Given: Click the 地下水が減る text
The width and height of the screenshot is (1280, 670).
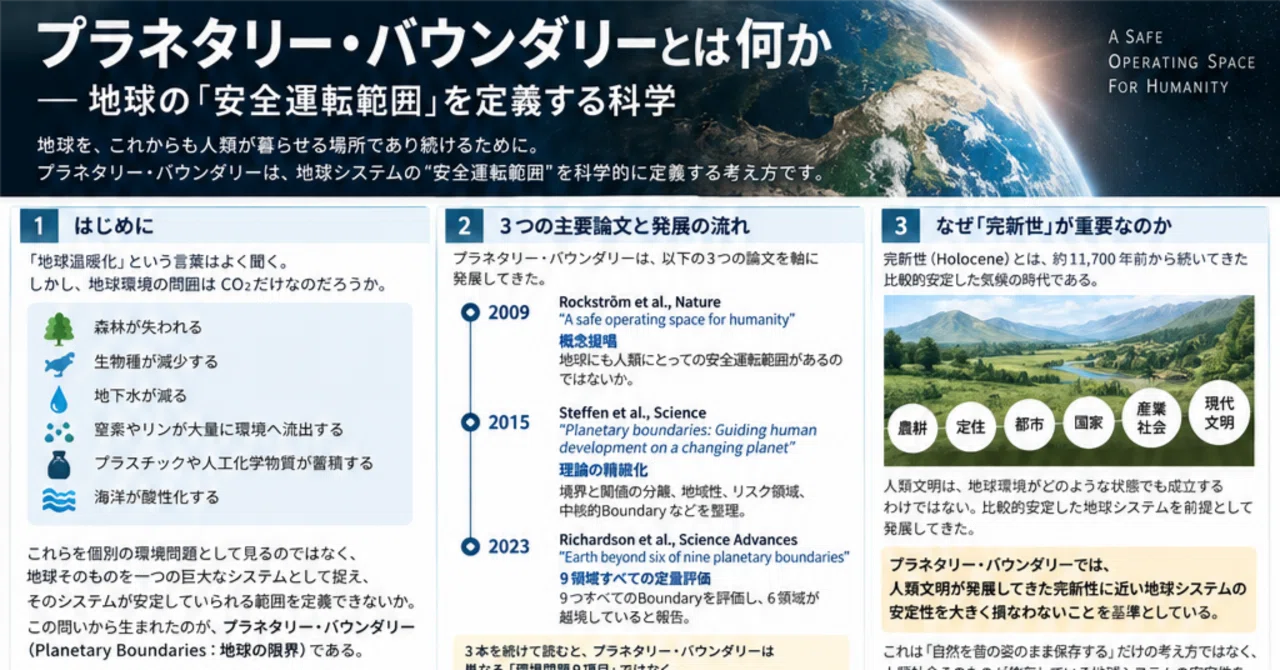Looking at the screenshot, I should [x=140, y=396].
